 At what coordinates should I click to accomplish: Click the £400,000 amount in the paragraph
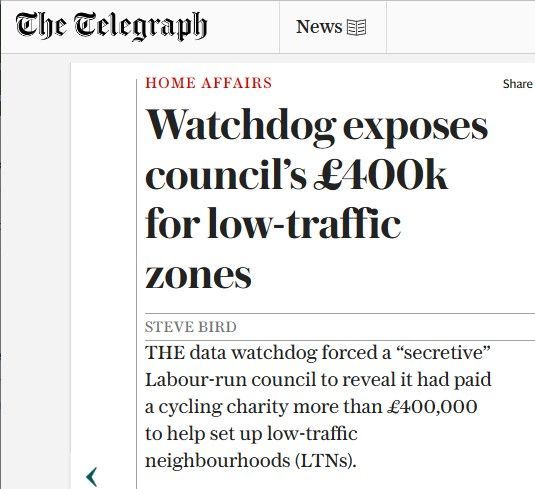pos(432,407)
